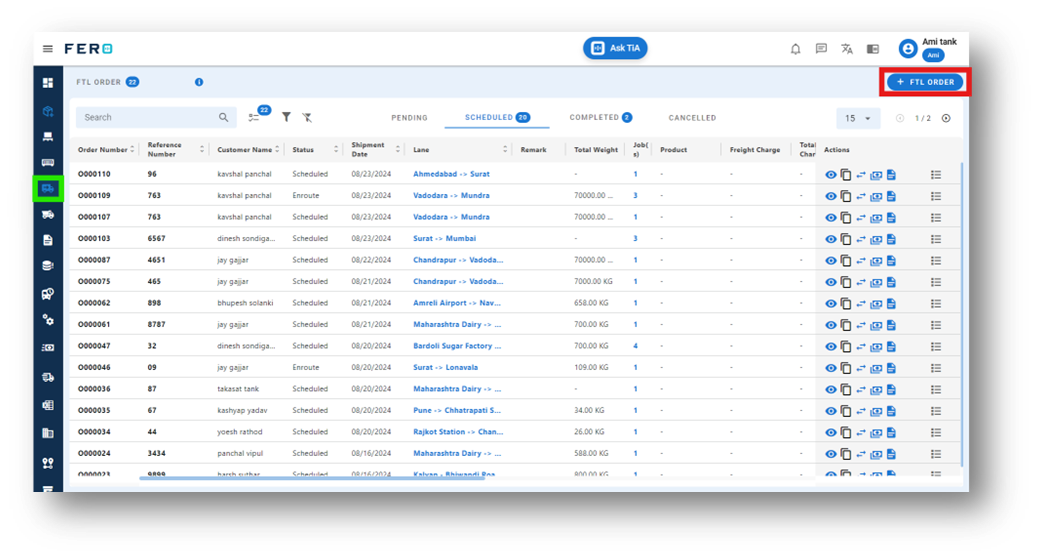Sort by Lane column

(505, 150)
